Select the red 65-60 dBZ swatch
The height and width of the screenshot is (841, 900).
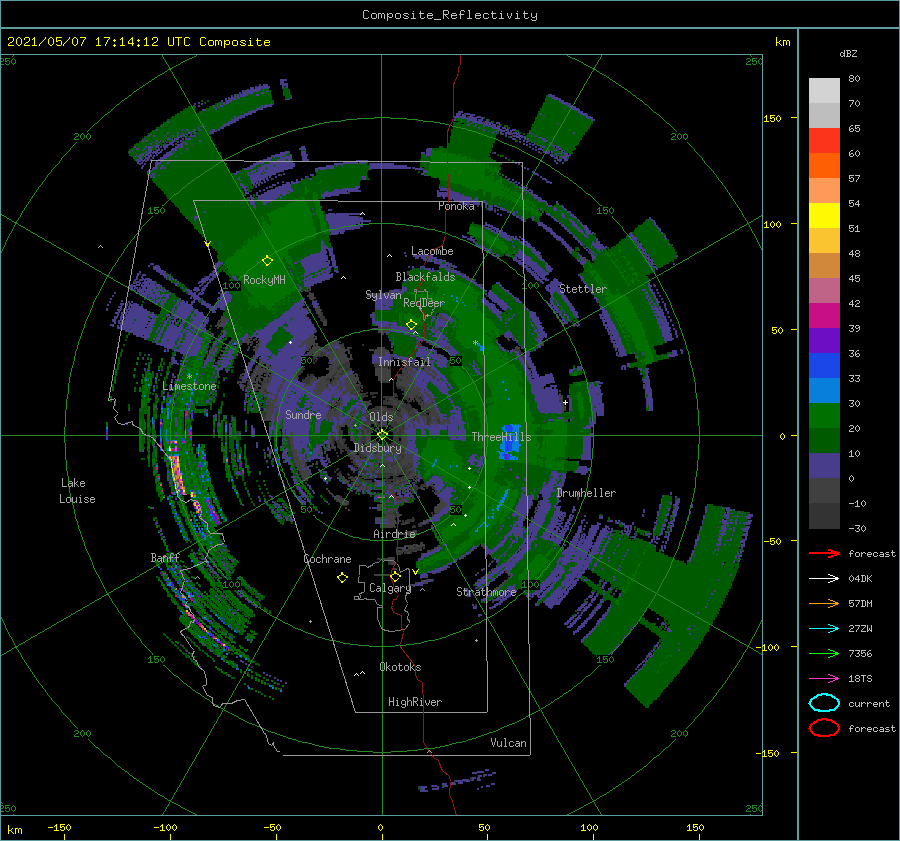coord(824,141)
